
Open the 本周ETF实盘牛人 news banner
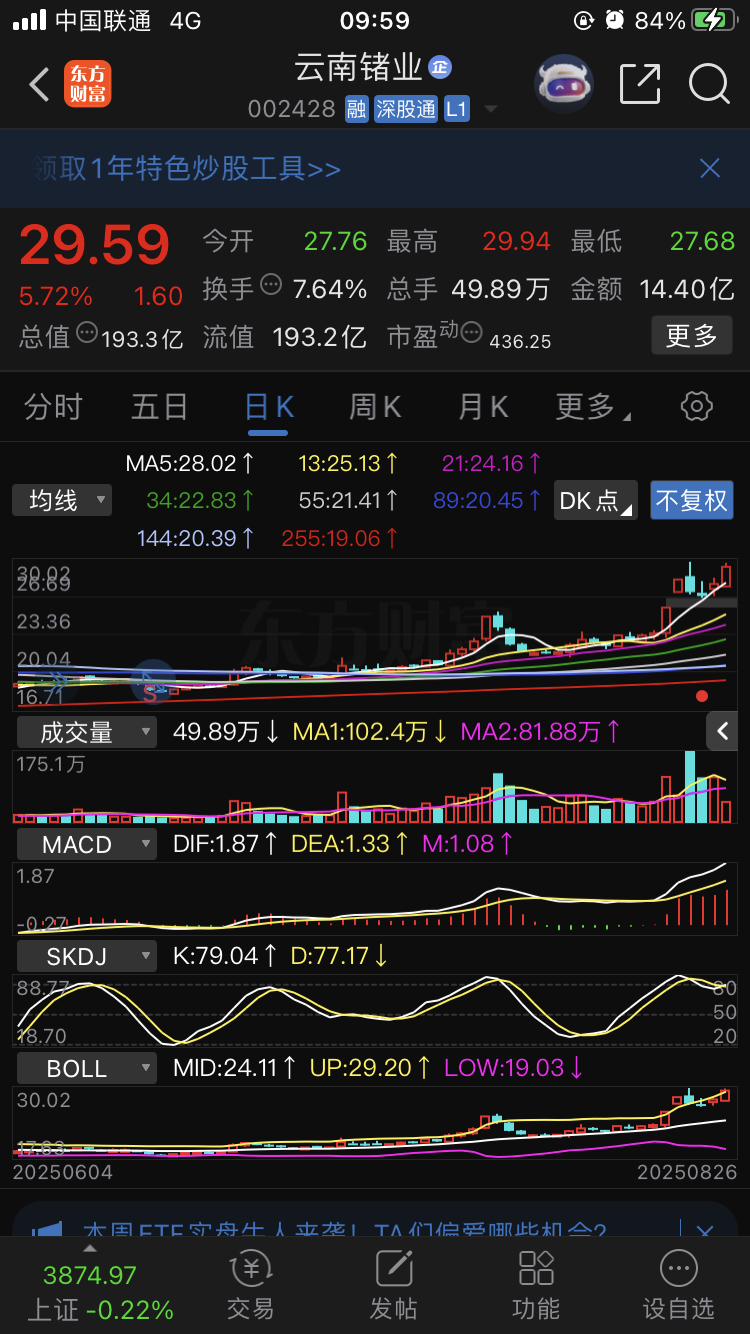coord(344,1232)
